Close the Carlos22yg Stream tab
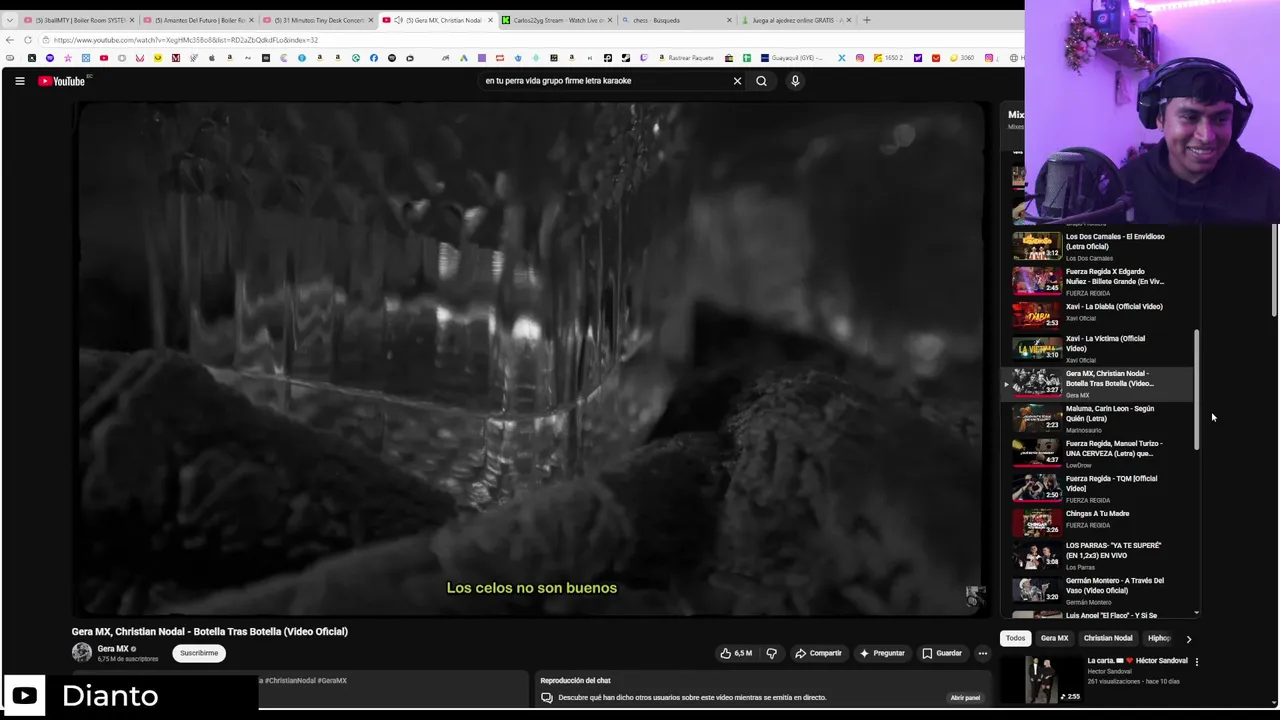This screenshot has height=720, width=1280. (x=609, y=20)
